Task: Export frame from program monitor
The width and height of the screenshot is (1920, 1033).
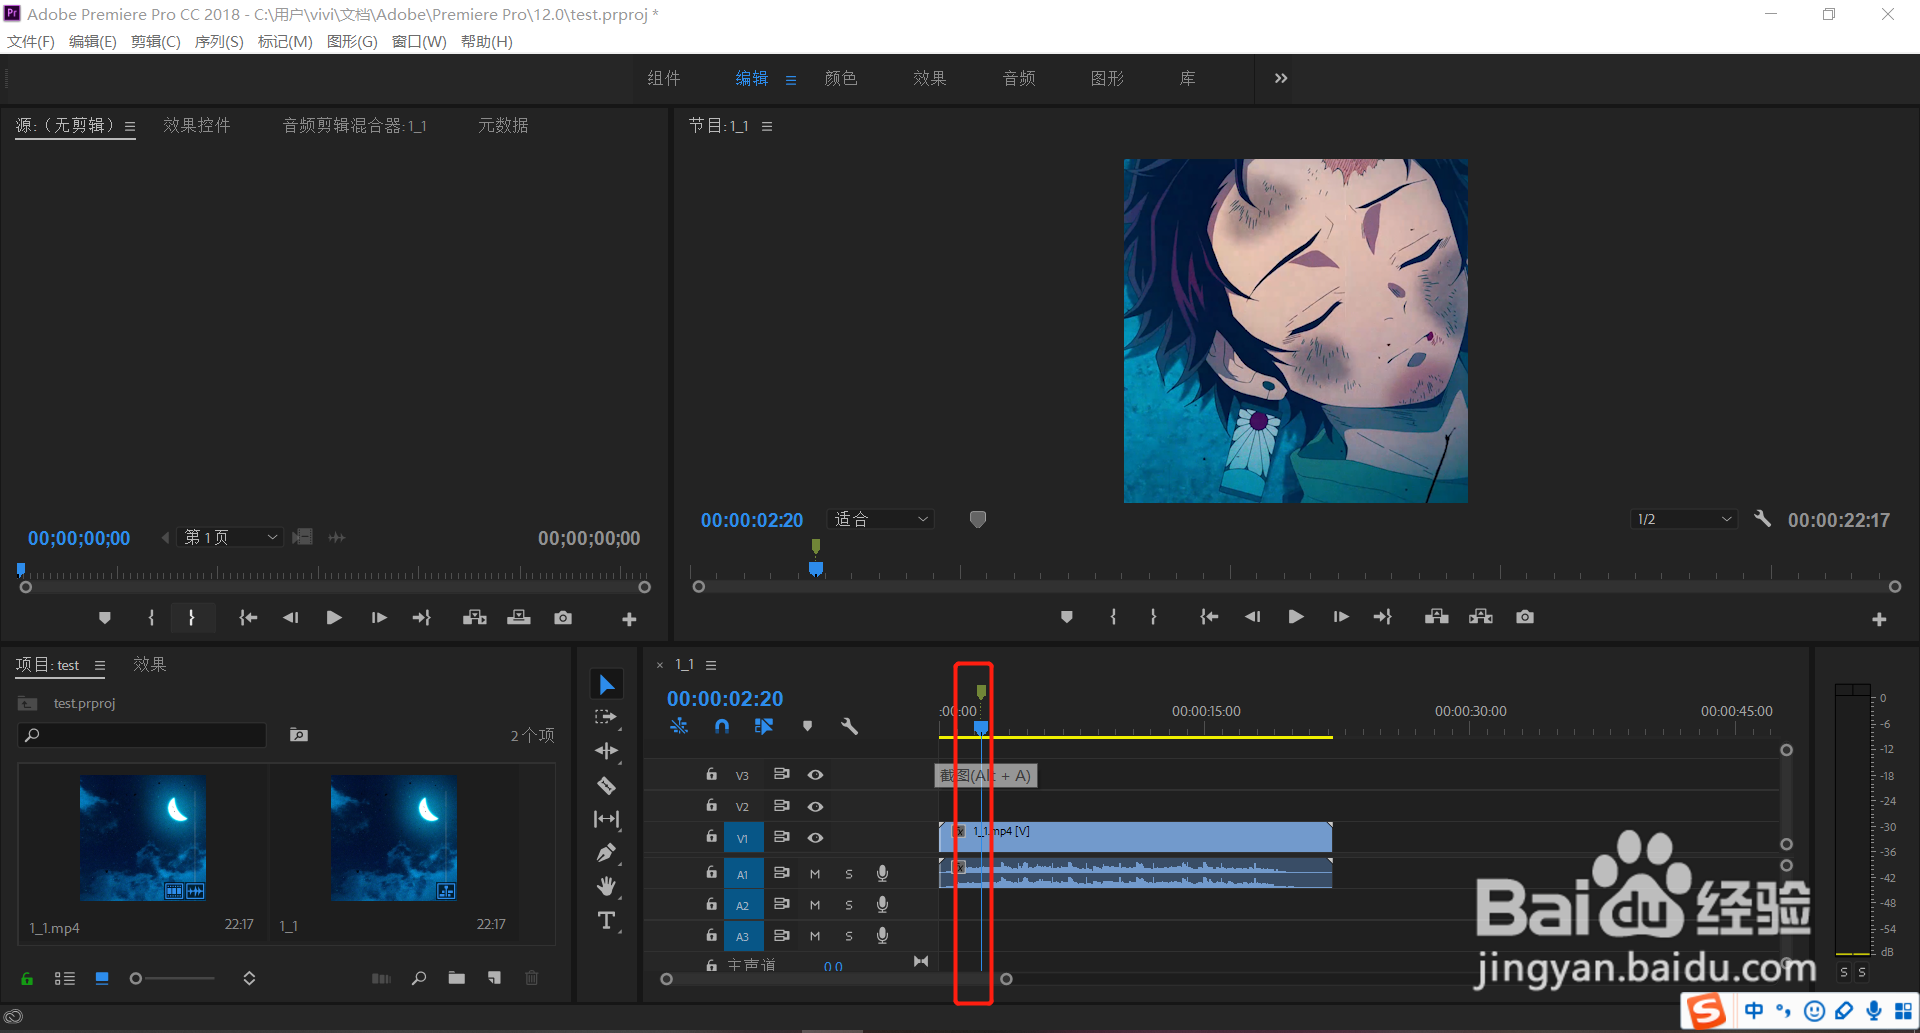Action: 1525,617
